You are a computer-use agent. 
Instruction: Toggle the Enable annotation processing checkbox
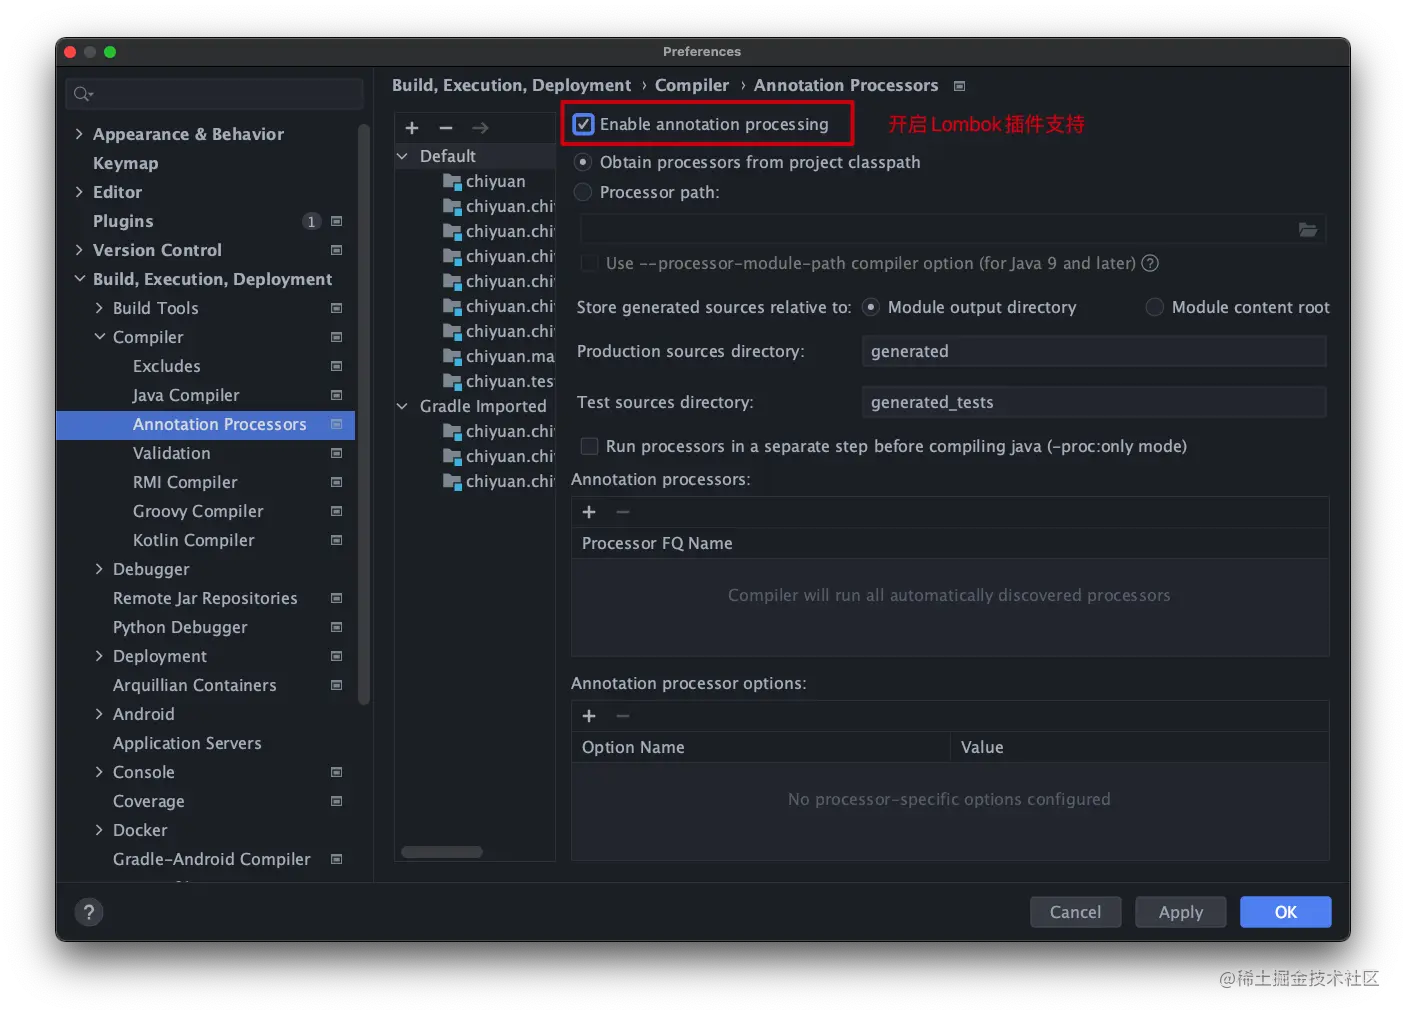[583, 124]
